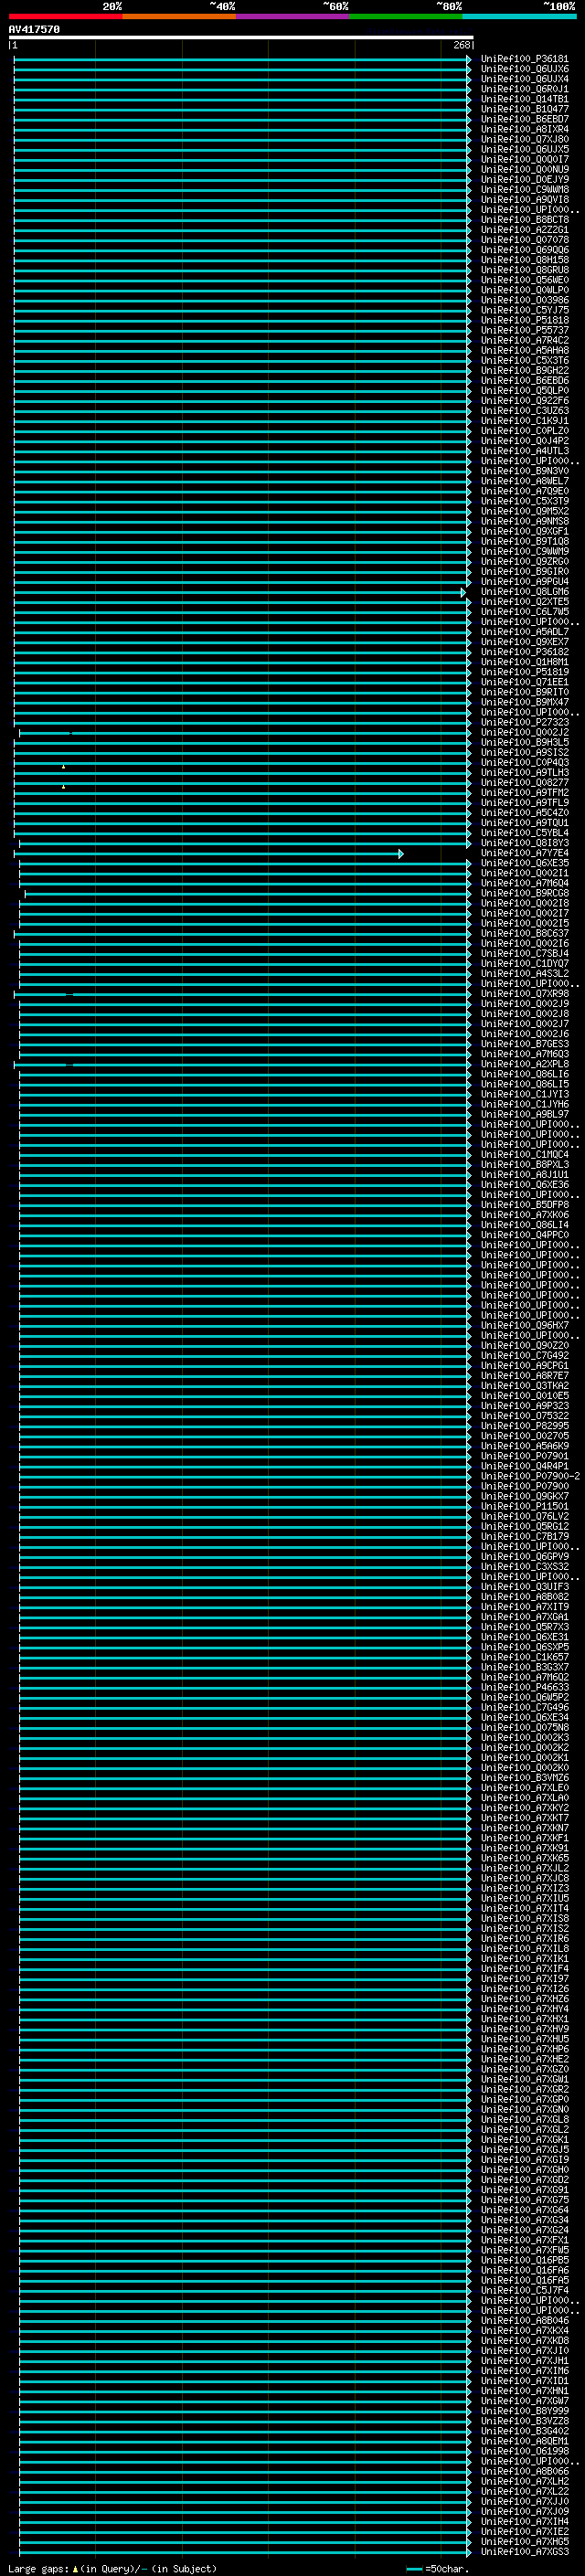Click label UniRef100_C1K9J1
585x2576 pixels.
(525, 421)
